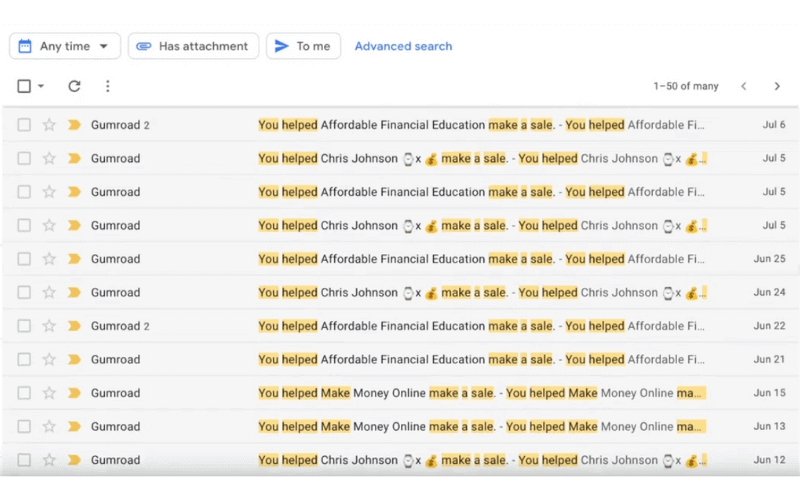Screen dimensions: 800x500
Task: Click importance marker on Jun 13 email
Action: (74, 427)
